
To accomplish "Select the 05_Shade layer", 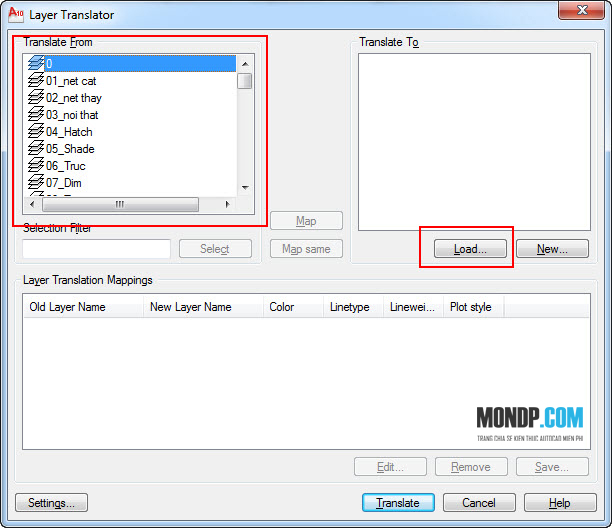I will [x=70, y=149].
